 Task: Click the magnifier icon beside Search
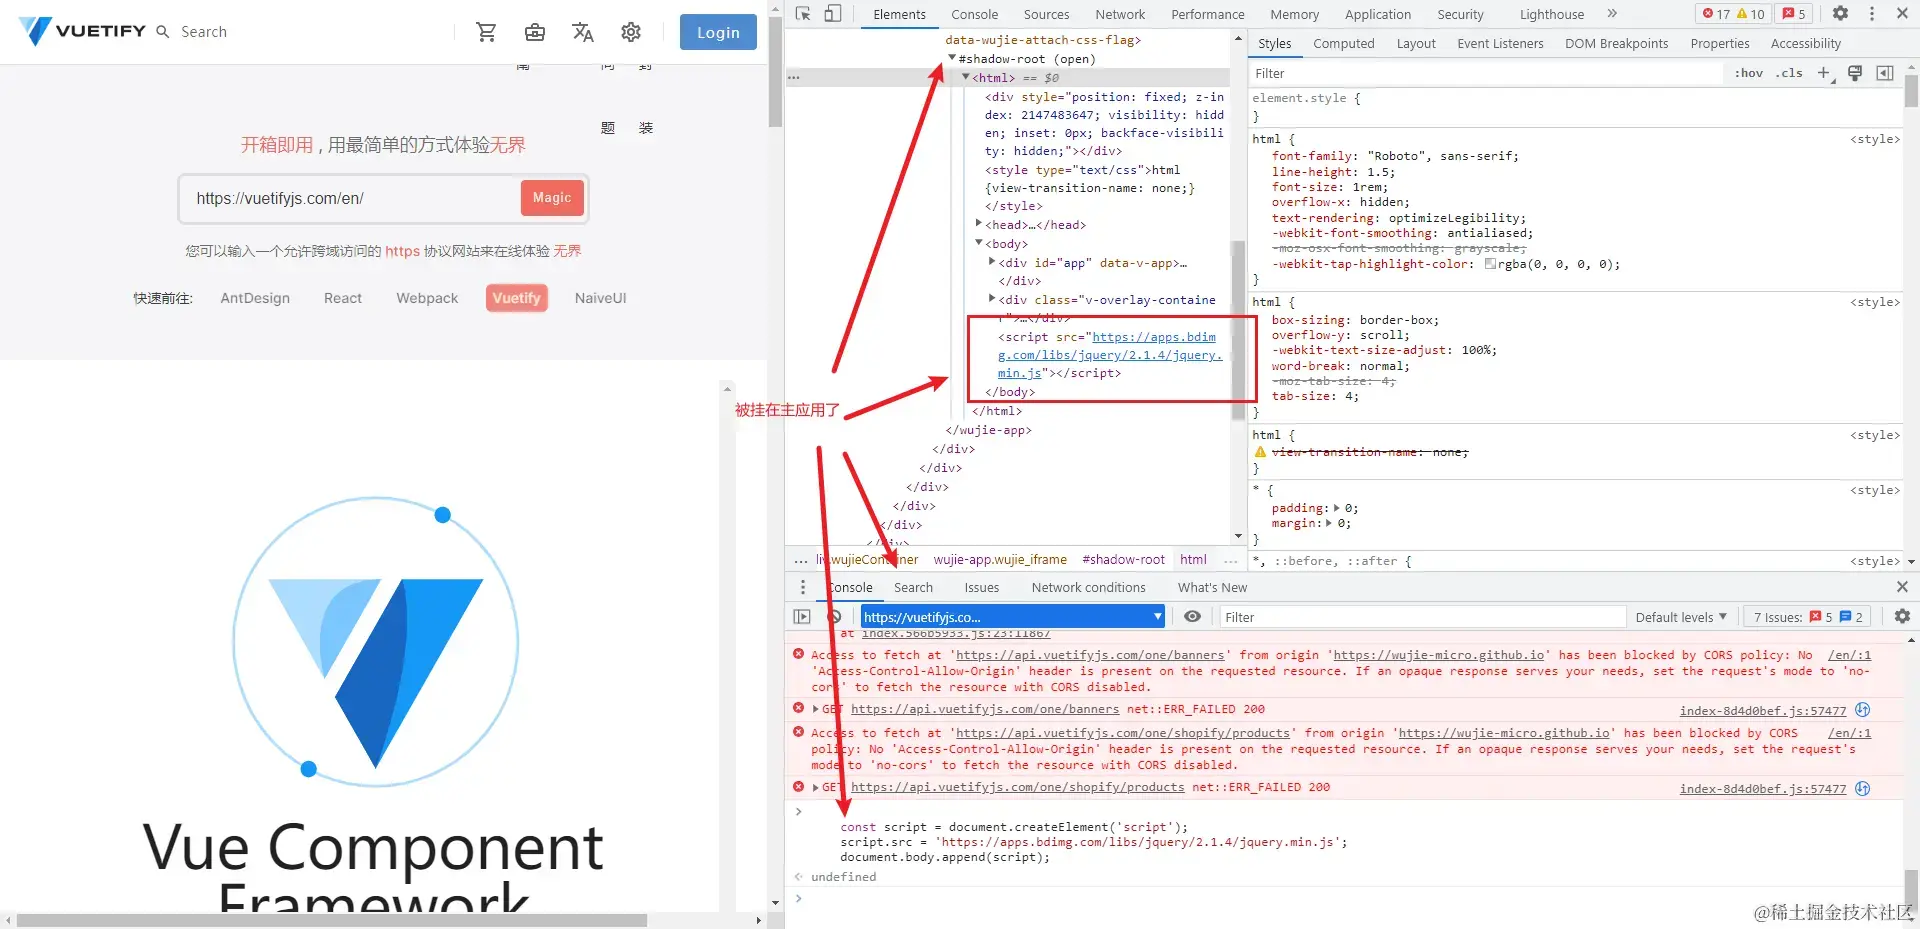pos(163,32)
